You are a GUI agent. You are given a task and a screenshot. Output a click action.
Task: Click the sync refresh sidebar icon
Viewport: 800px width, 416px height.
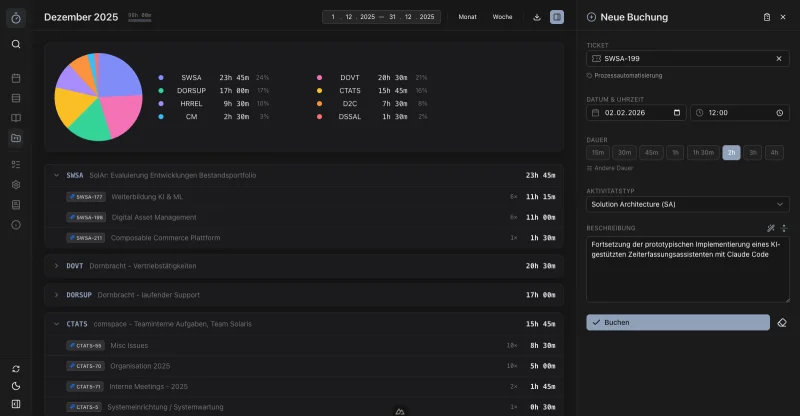[x=16, y=369]
